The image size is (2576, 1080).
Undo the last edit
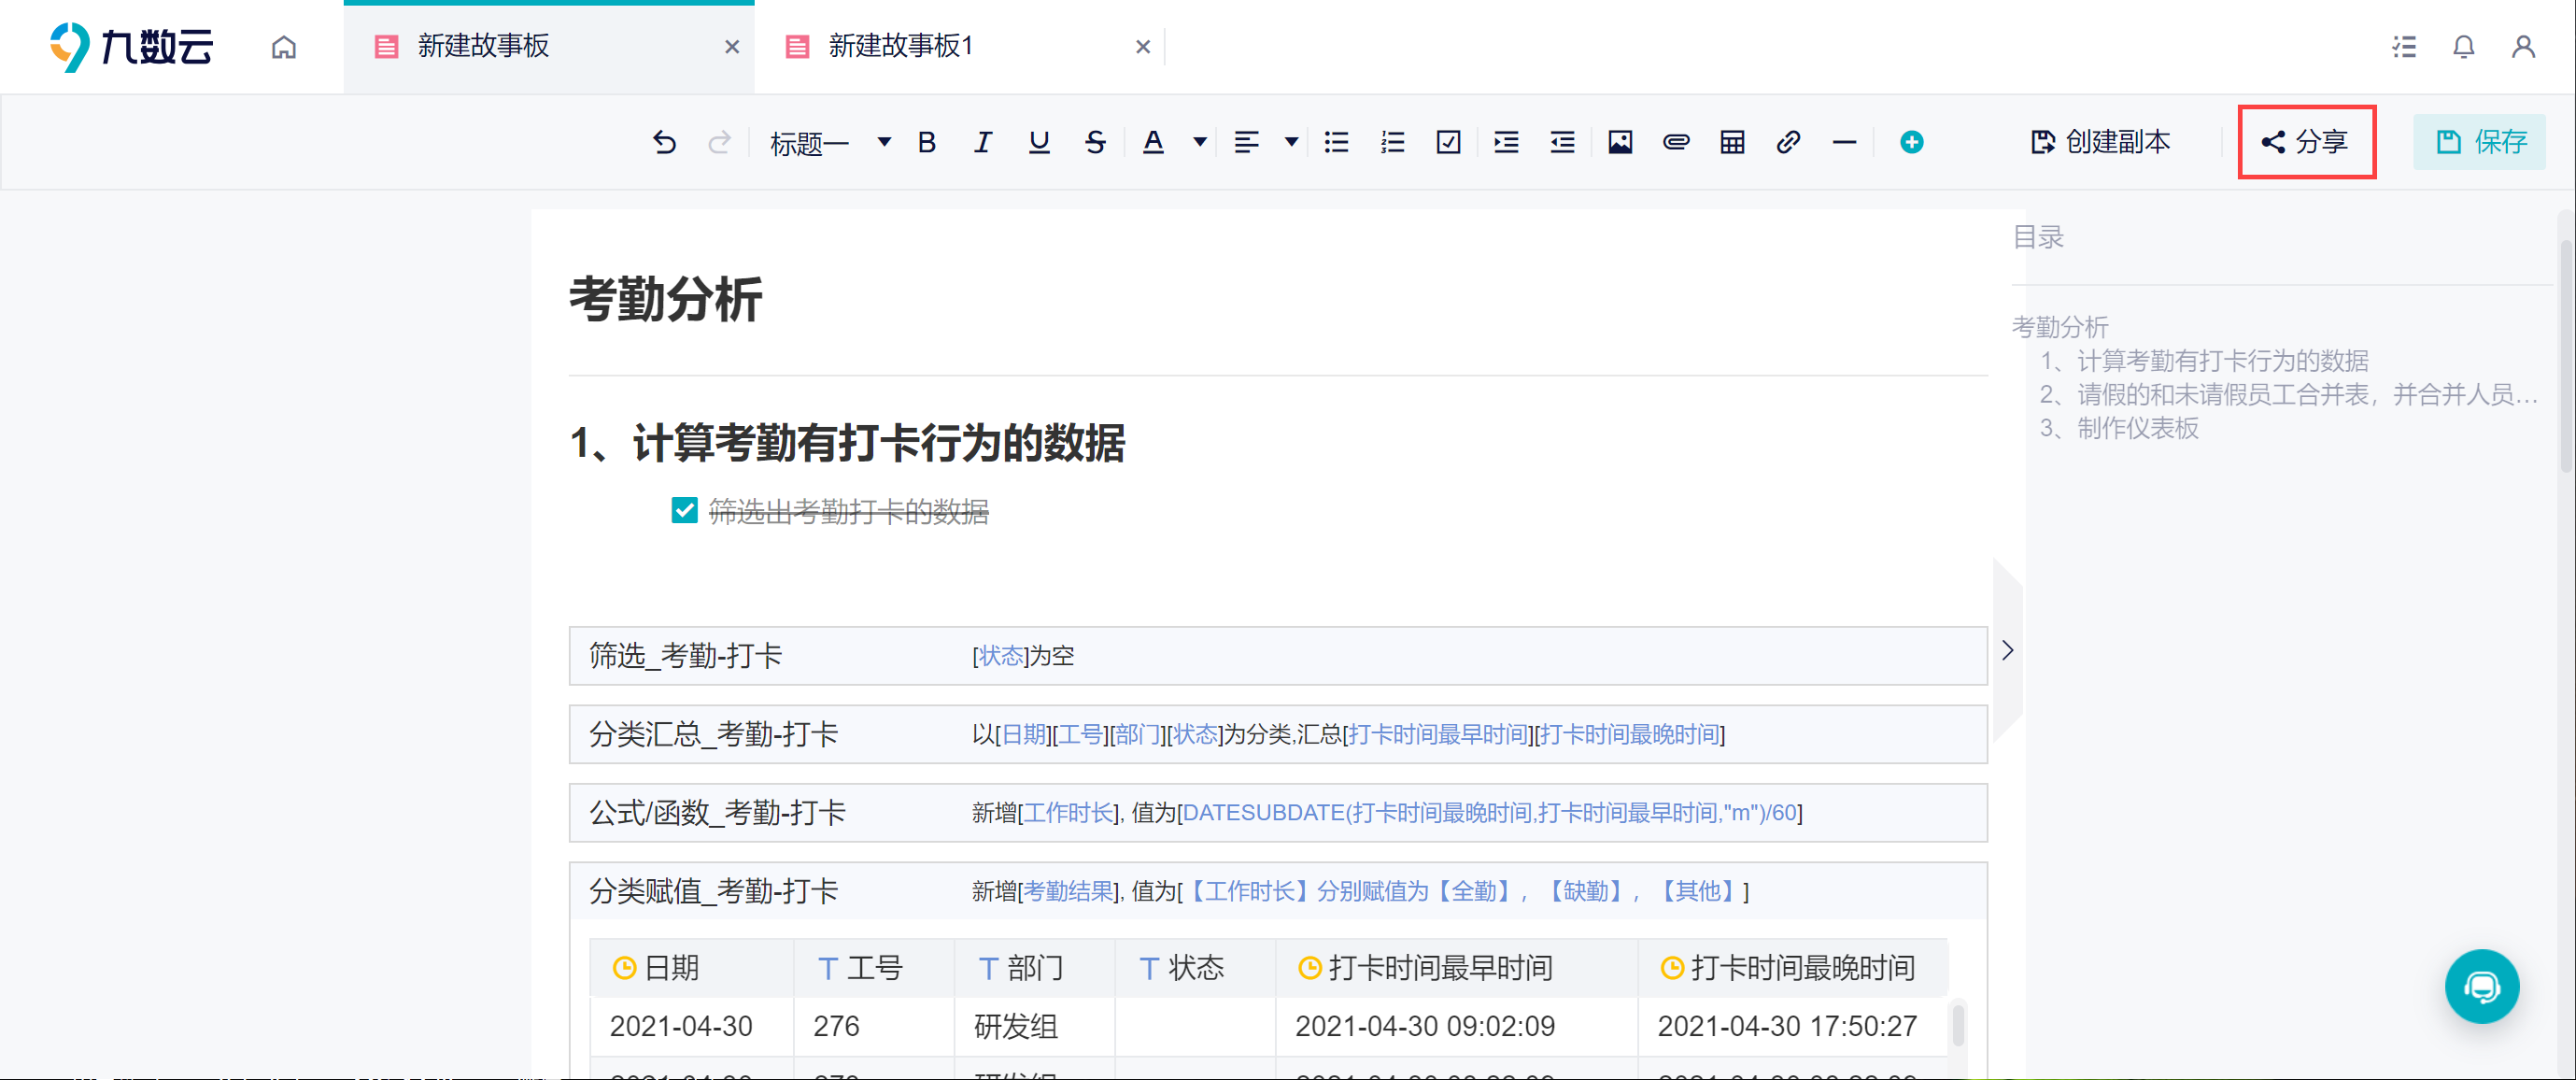tap(664, 142)
